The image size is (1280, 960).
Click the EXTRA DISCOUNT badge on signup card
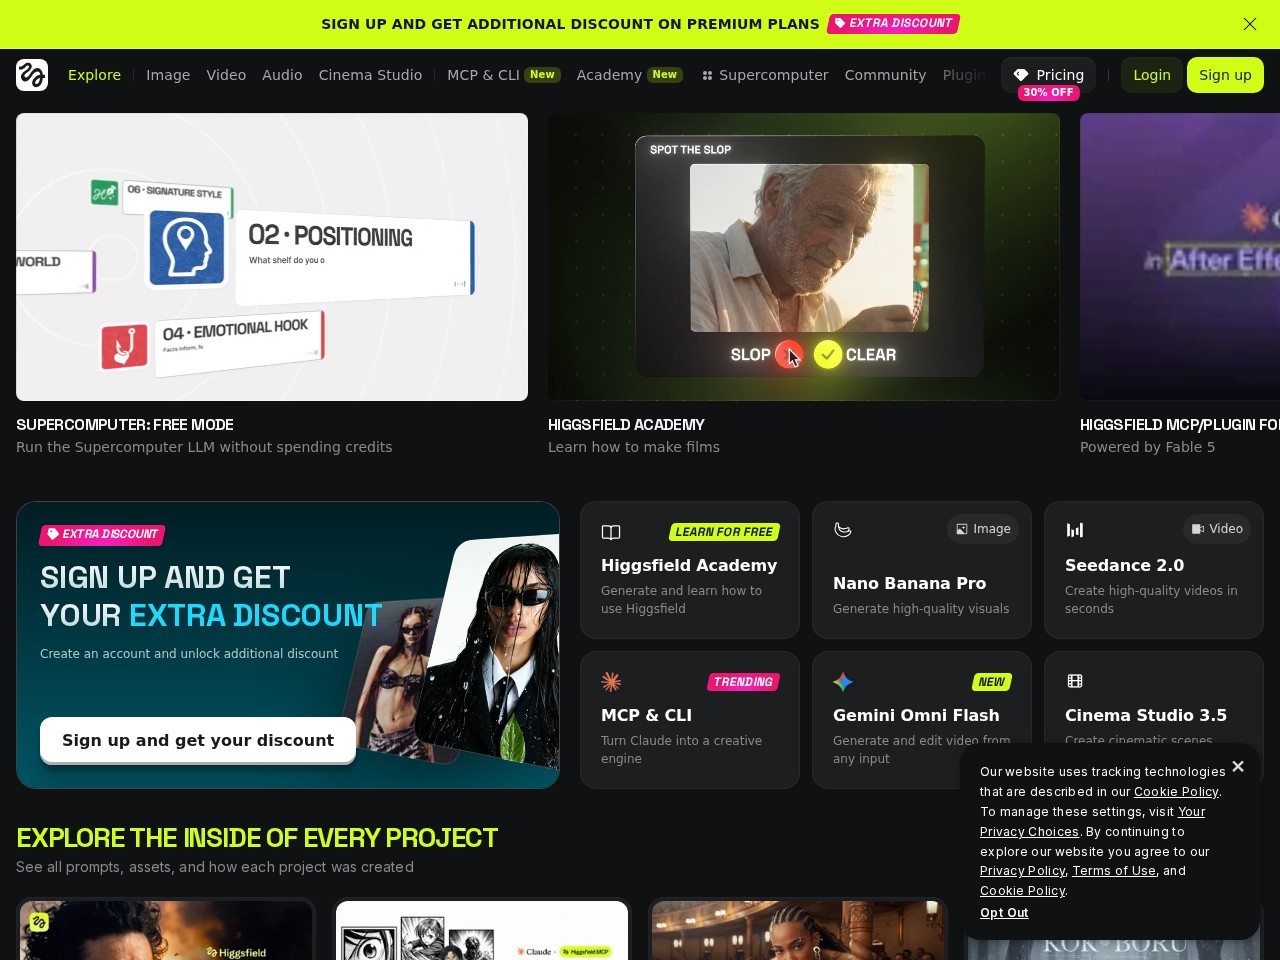(102, 534)
